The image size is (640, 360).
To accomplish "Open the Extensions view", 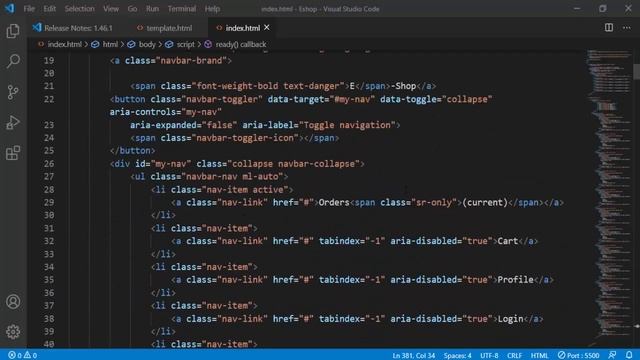I will [13, 153].
